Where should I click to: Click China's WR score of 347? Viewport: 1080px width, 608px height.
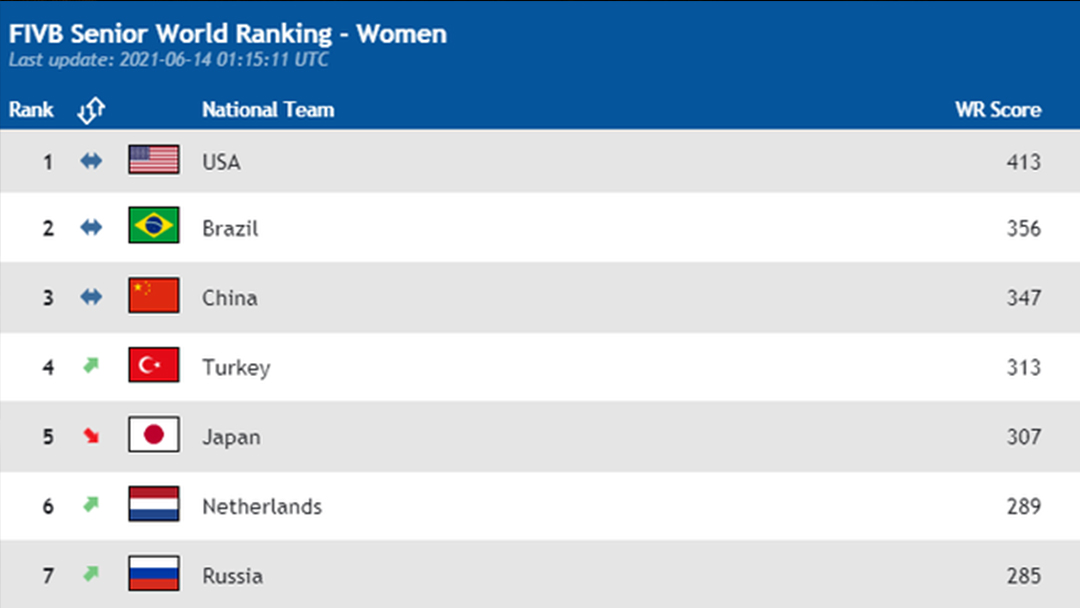[1023, 297]
